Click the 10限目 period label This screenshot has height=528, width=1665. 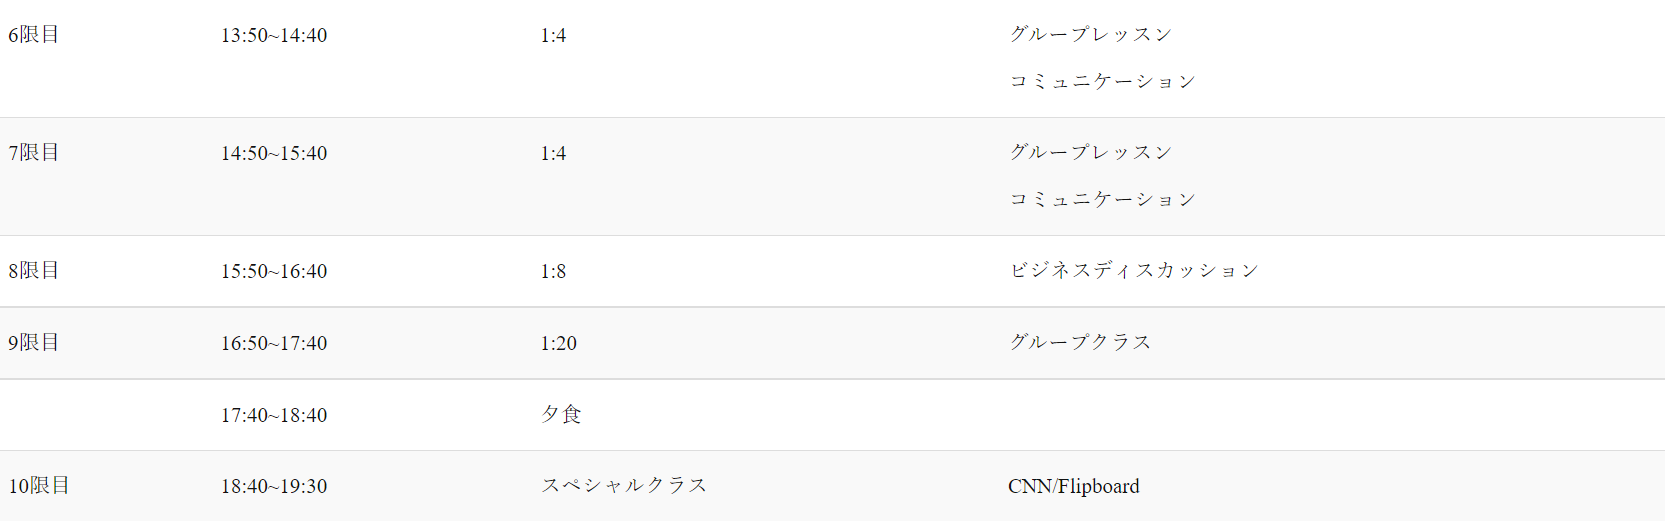tap(39, 486)
